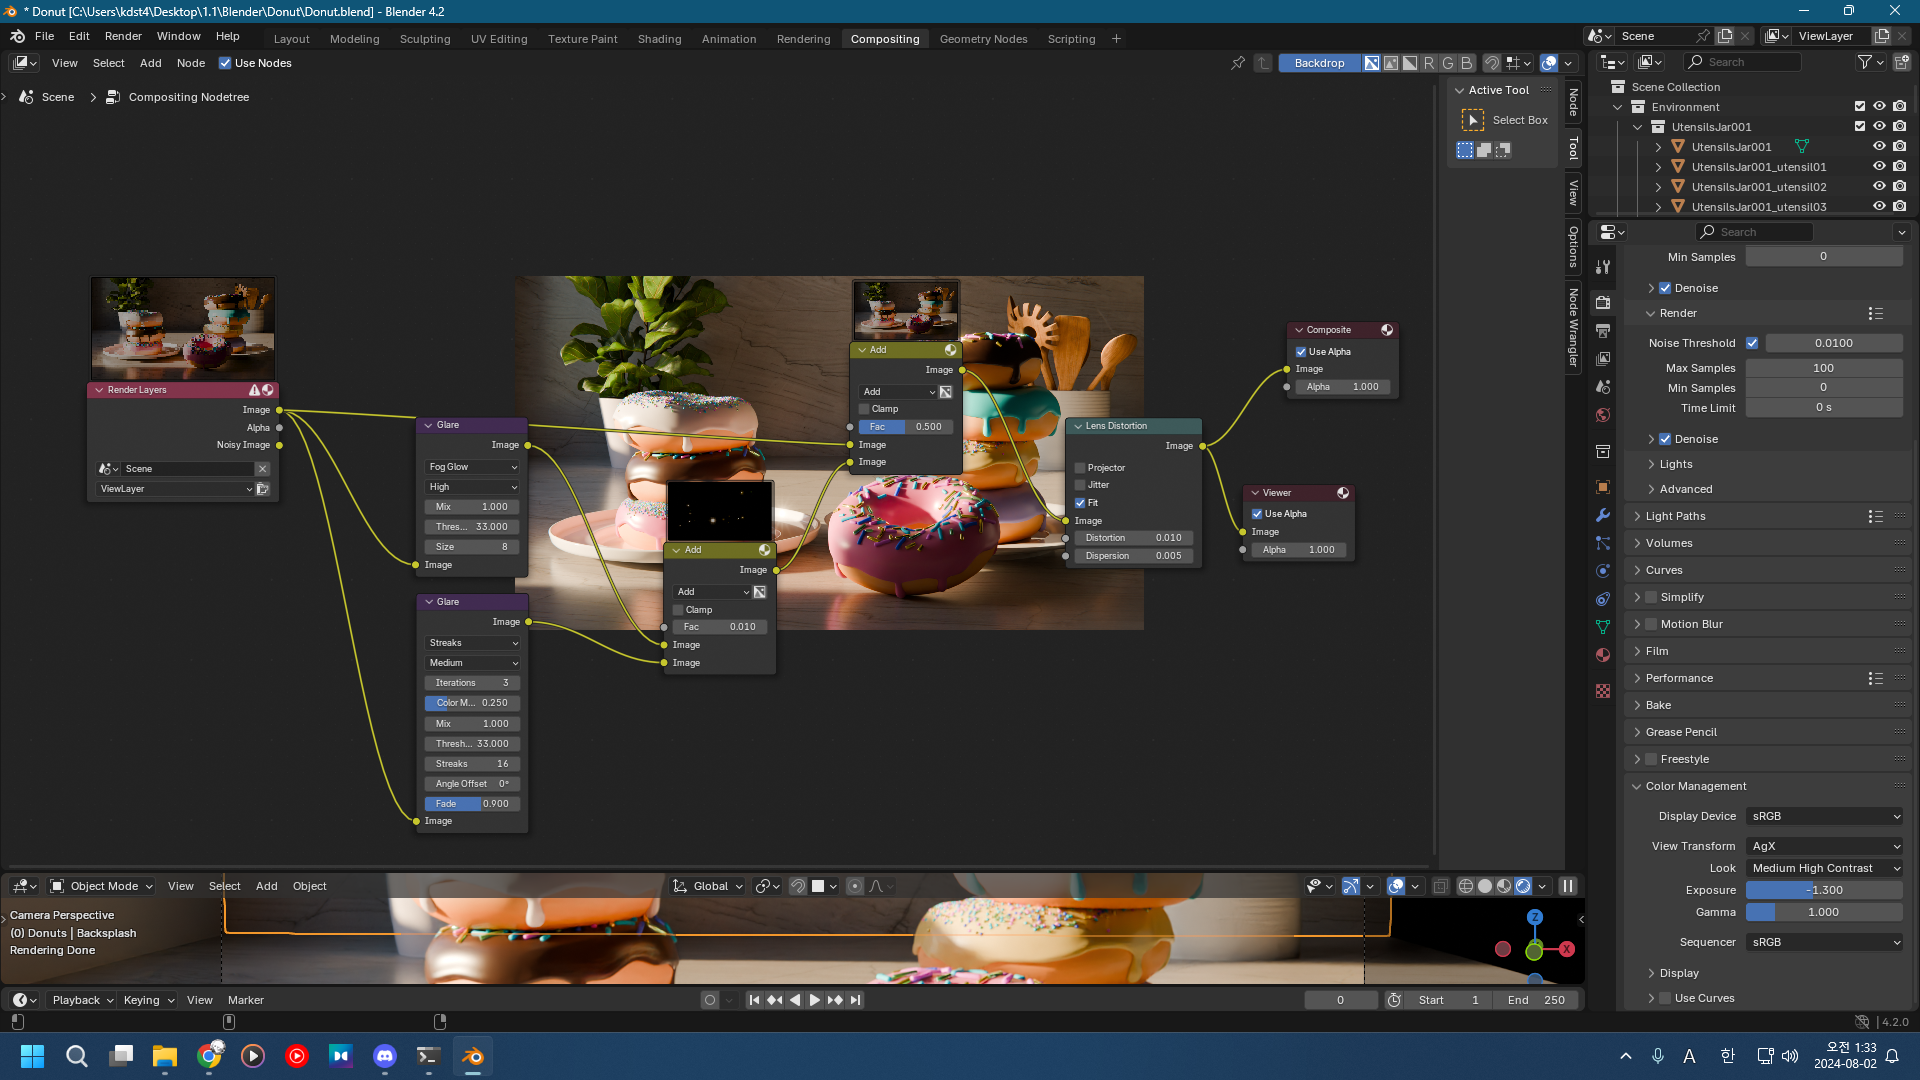This screenshot has width=1920, height=1080.
Task: Open the Object Data mesh properties icon
Action: [x=1603, y=627]
